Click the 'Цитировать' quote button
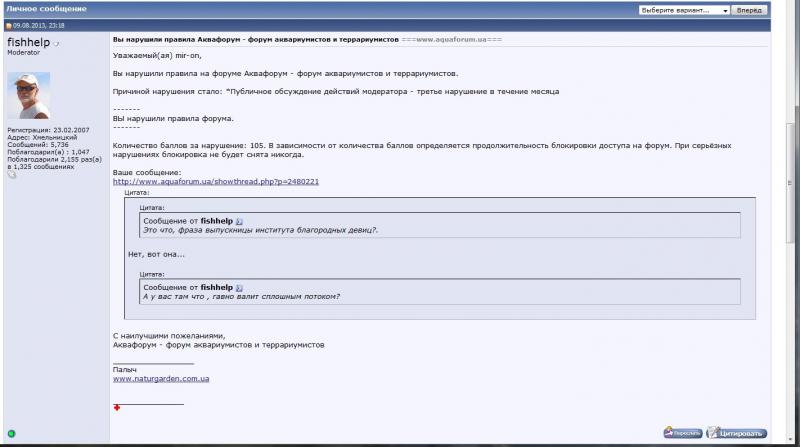Viewport: 800px width, 447px height. click(737, 434)
